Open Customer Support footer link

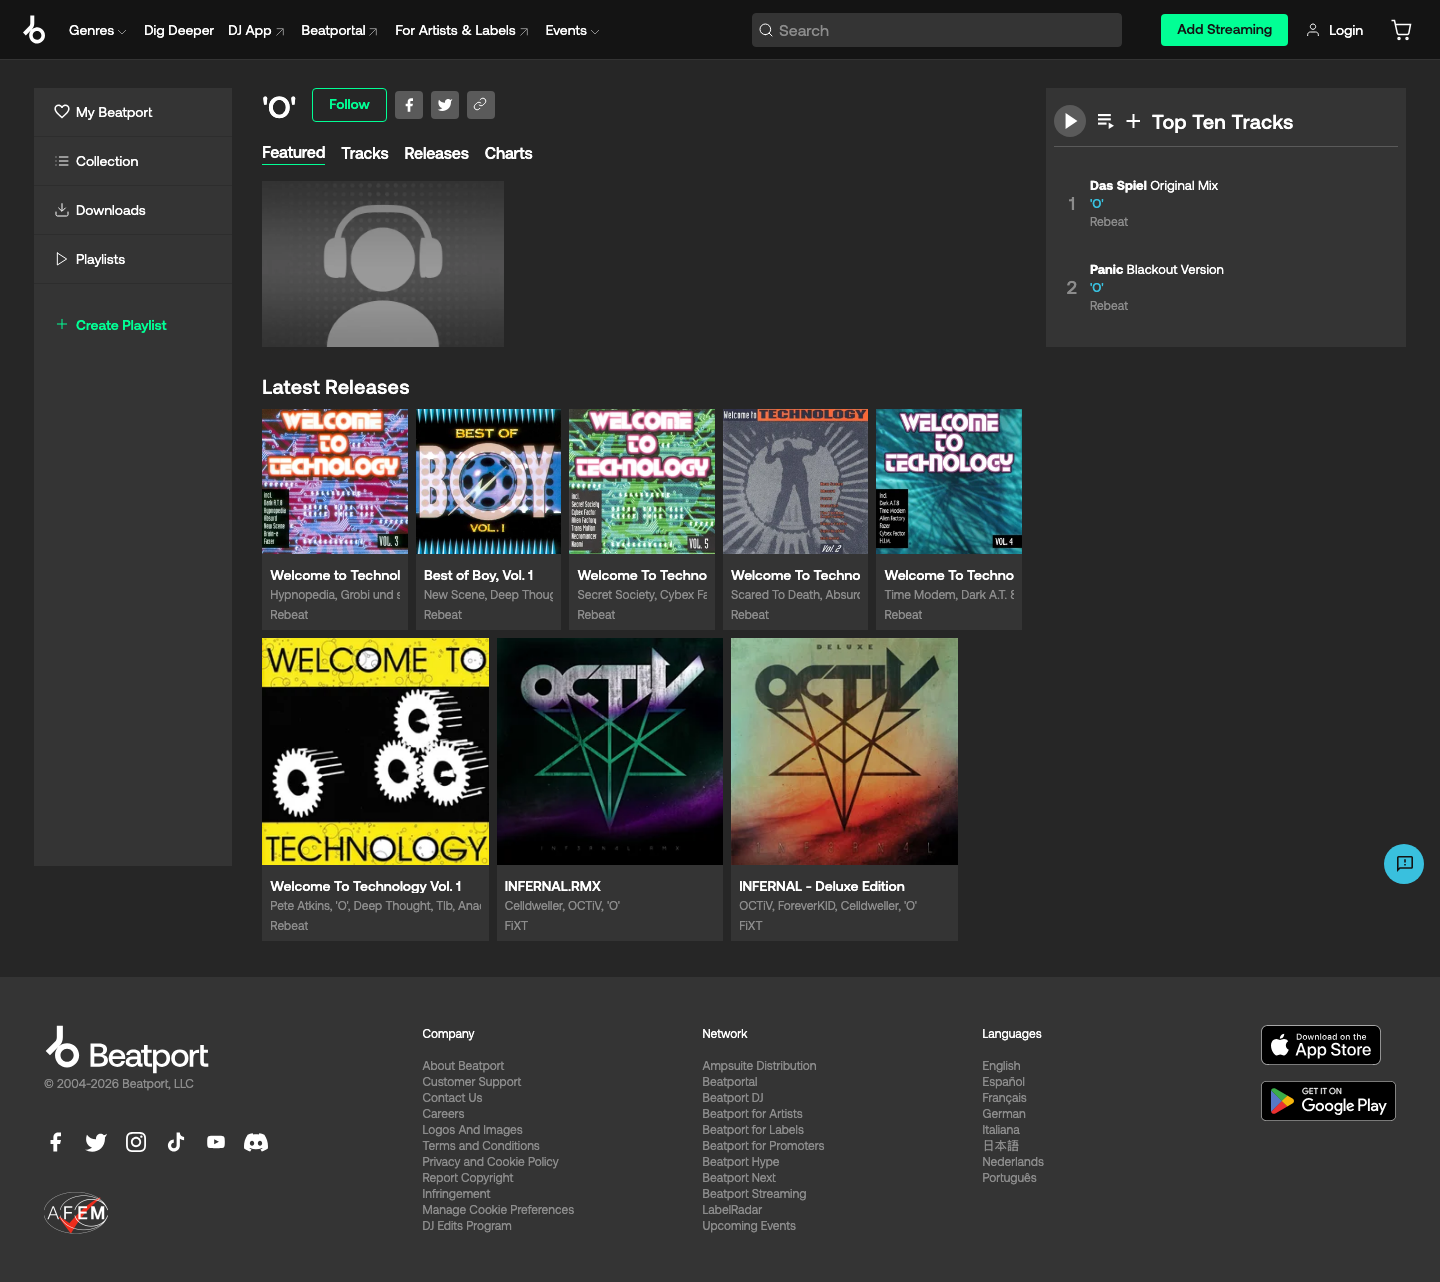click(472, 1082)
